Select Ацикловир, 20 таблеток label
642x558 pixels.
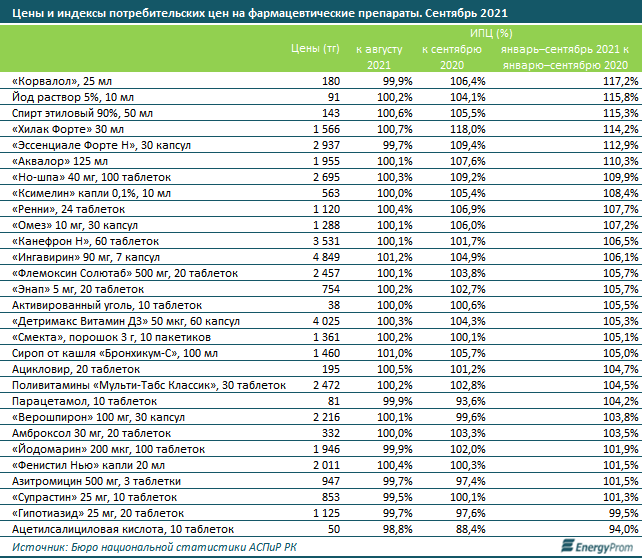76,369
